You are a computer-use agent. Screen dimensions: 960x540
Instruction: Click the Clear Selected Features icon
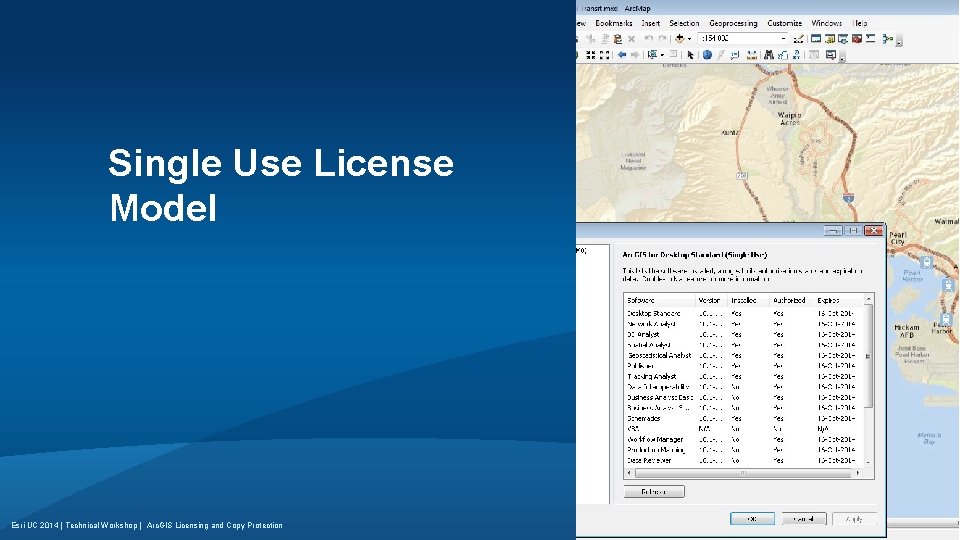pos(673,54)
